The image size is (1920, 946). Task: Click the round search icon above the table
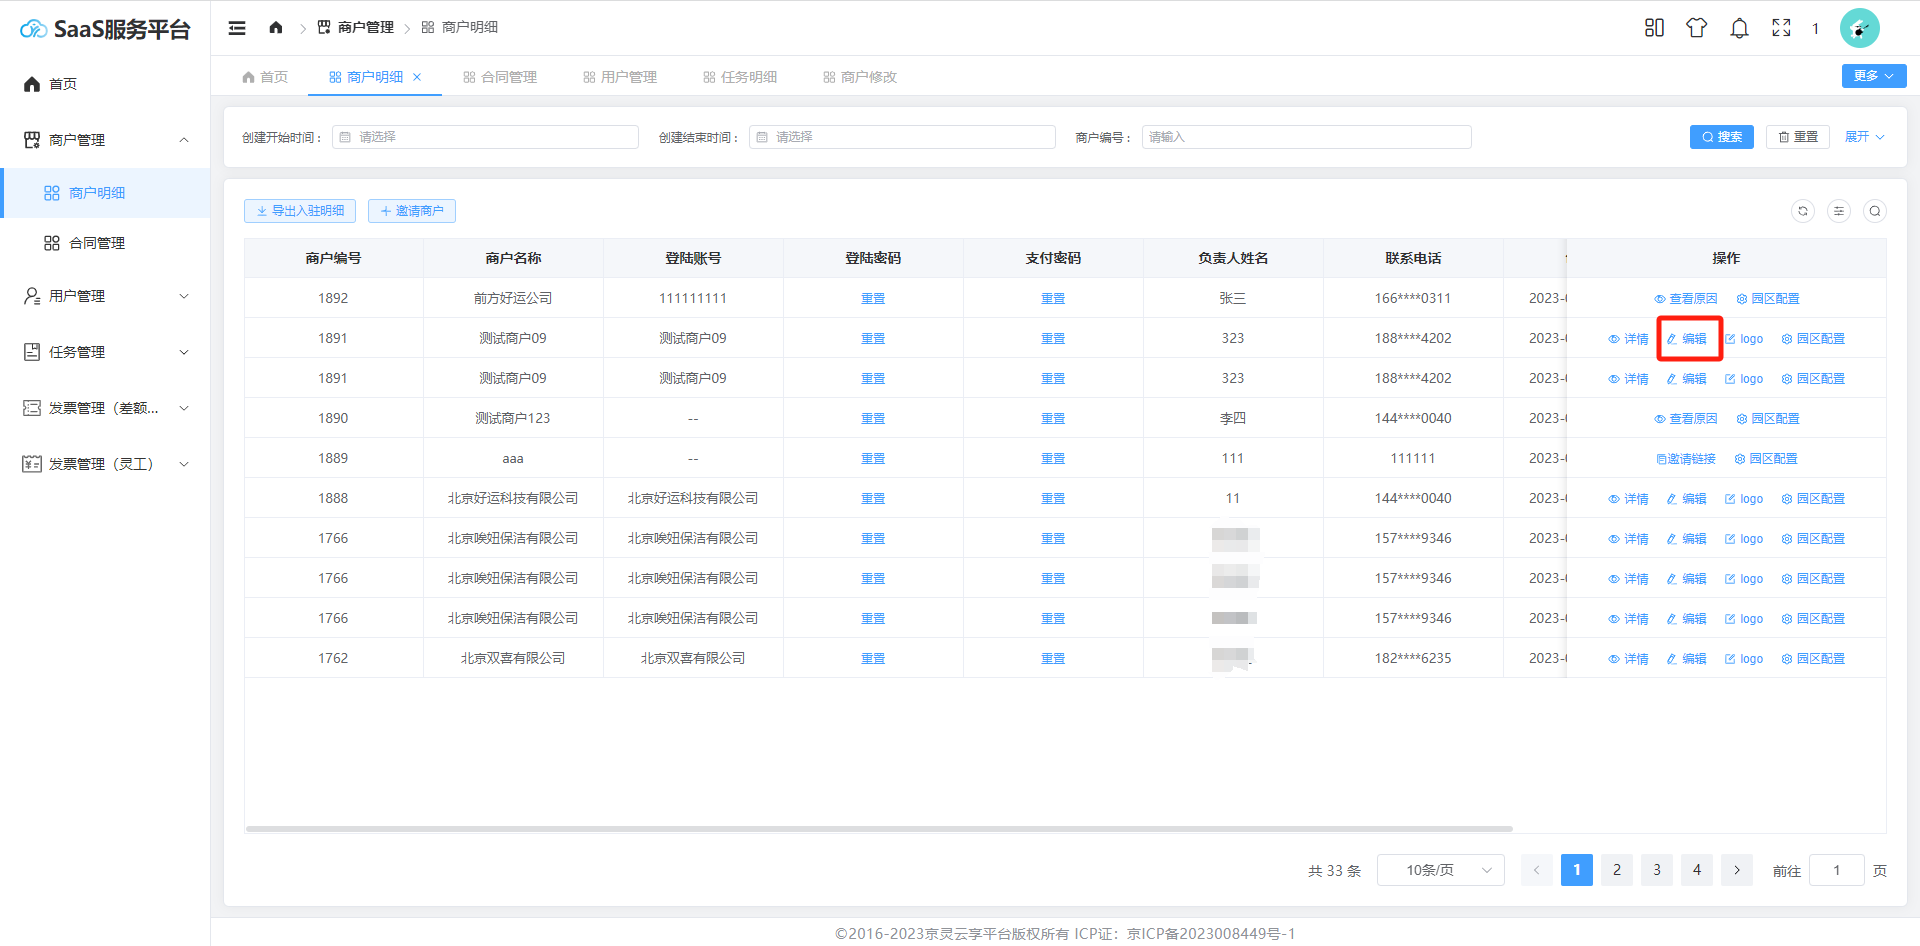click(x=1874, y=211)
